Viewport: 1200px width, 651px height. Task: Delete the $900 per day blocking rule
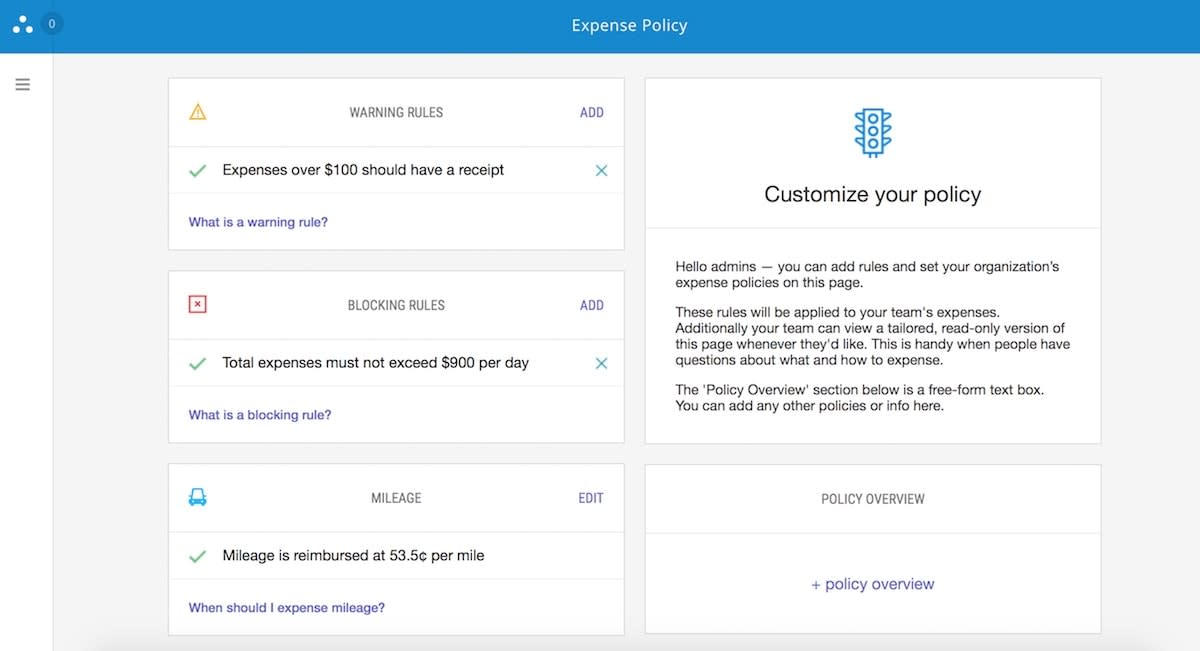pyautogui.click(x=601, y=363)
